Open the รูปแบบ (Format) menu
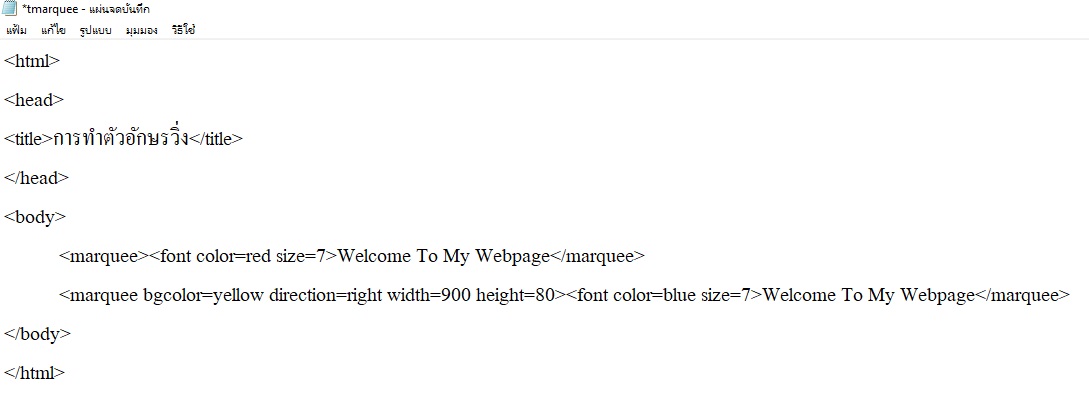Screen dimensions: 1089x400 96,30
